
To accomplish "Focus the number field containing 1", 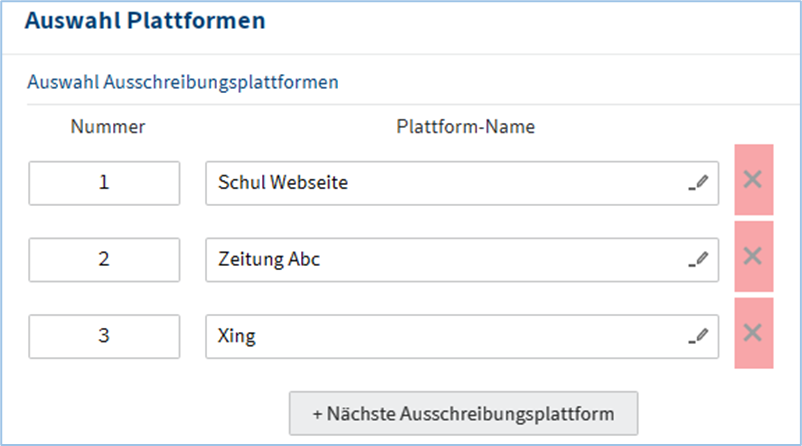I will 104,183.
